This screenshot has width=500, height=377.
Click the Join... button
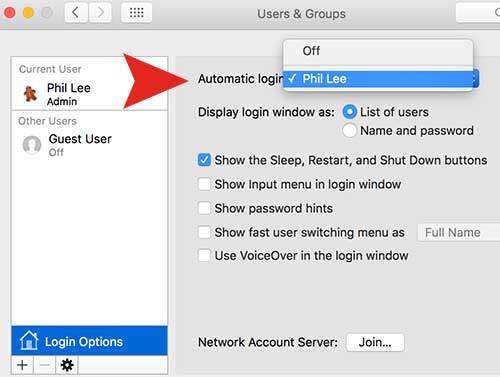click(x=375, y=342)
